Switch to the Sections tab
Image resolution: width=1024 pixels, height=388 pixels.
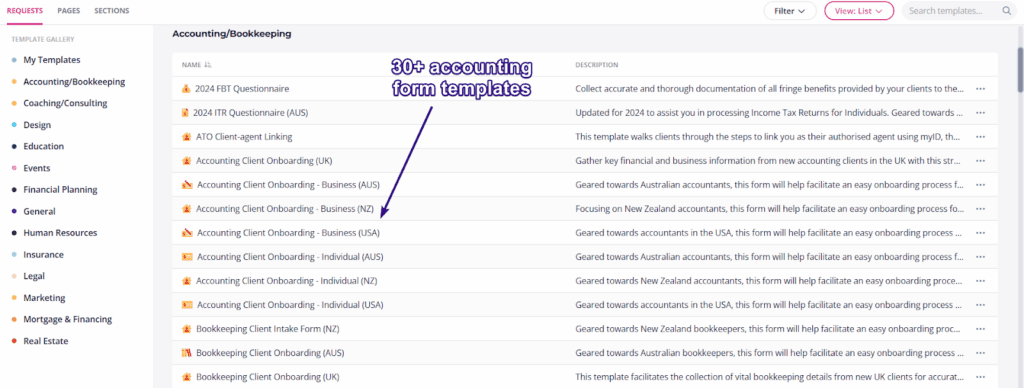point(112,10)
